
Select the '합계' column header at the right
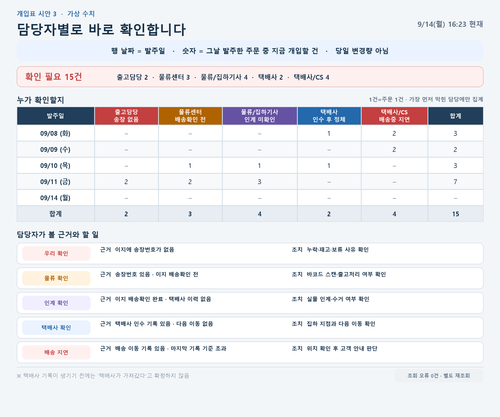pyautogui.click(x=455, y=116)
